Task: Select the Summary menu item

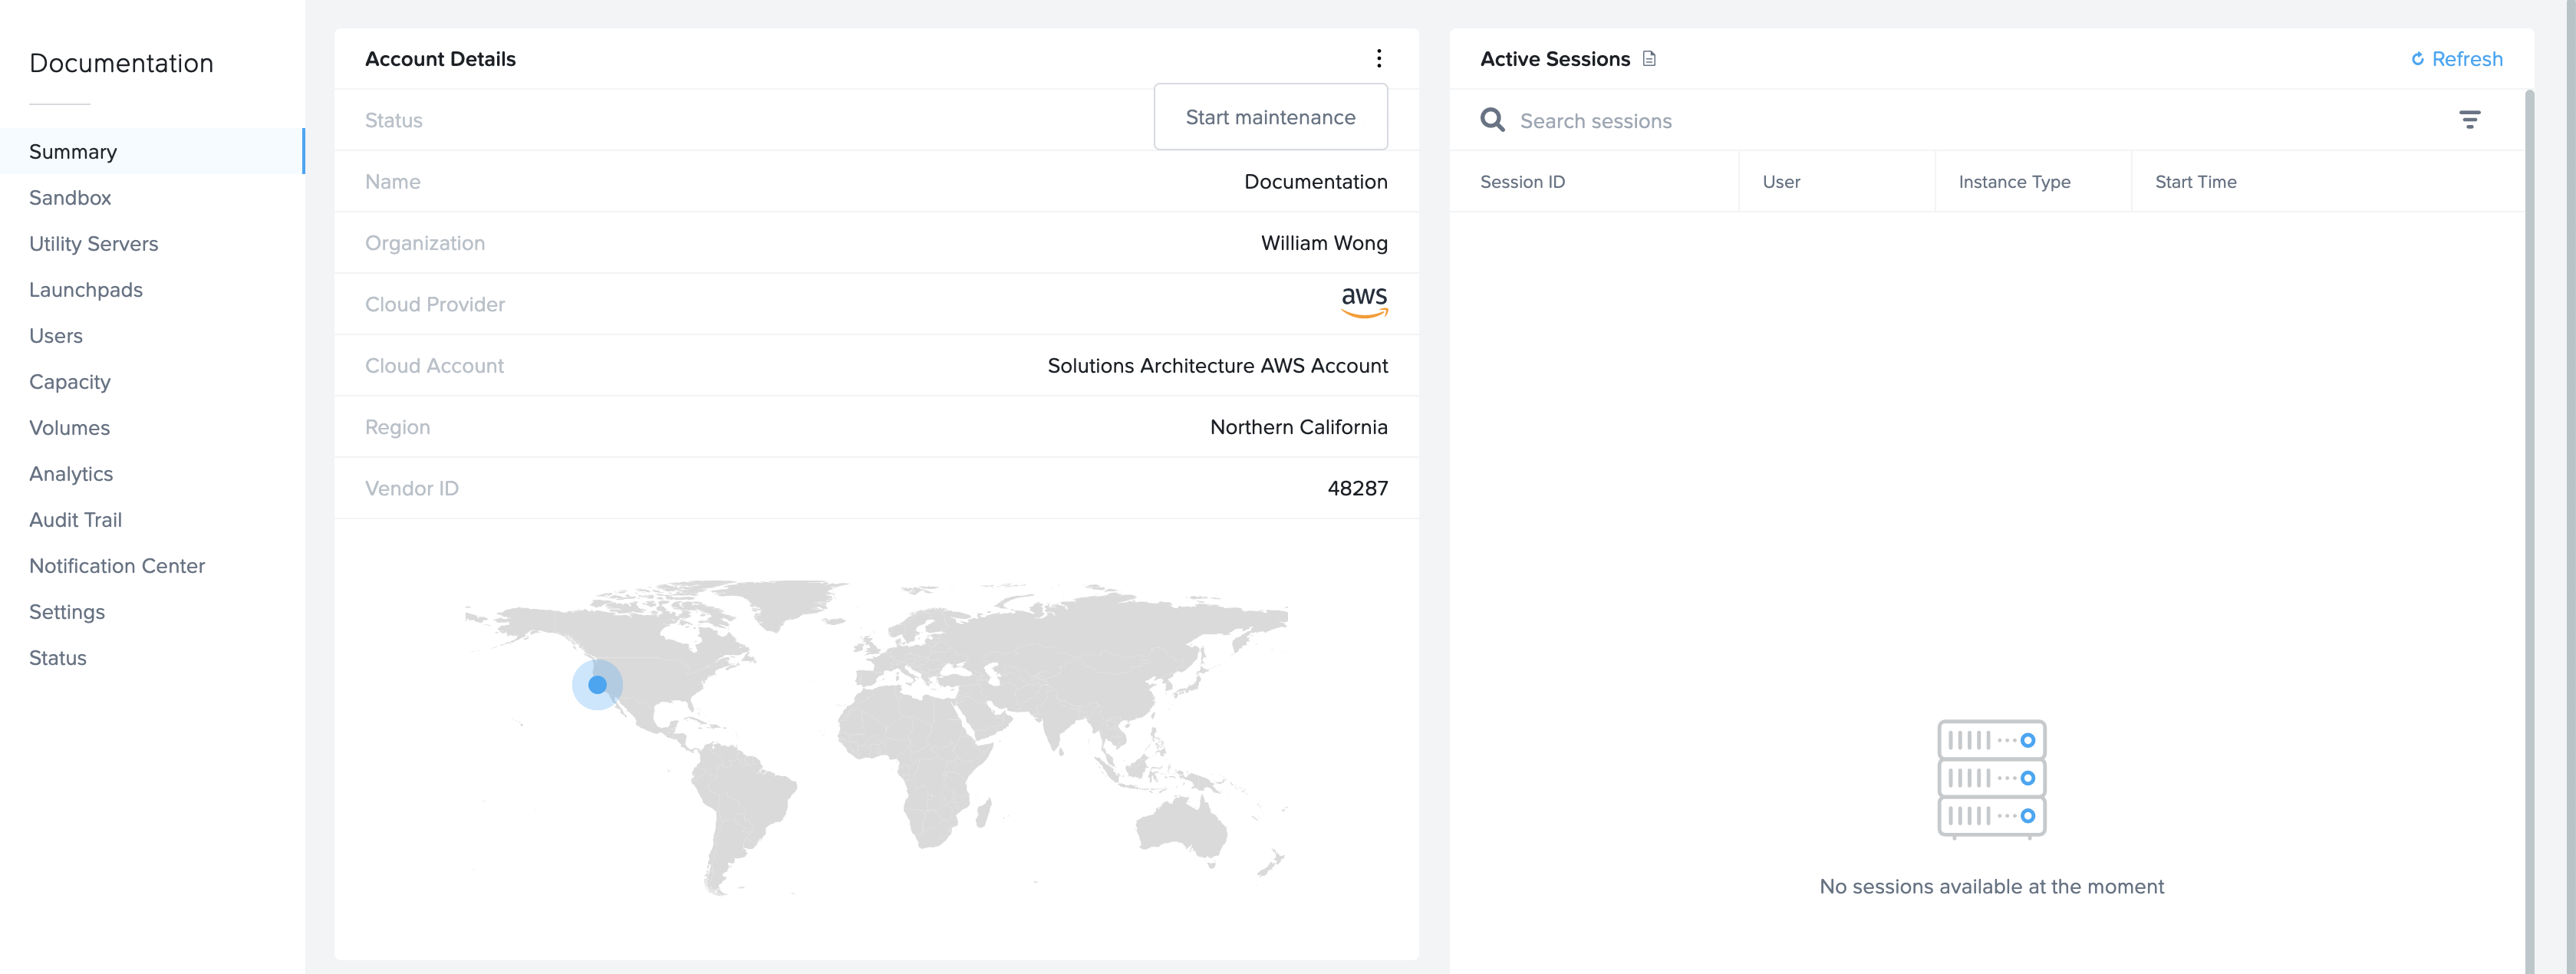Action: 72,150
